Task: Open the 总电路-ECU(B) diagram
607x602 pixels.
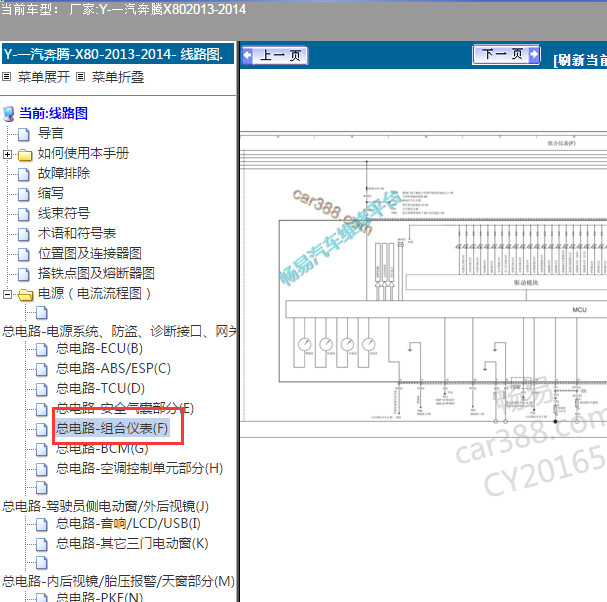Action: (x=99, y=348)
